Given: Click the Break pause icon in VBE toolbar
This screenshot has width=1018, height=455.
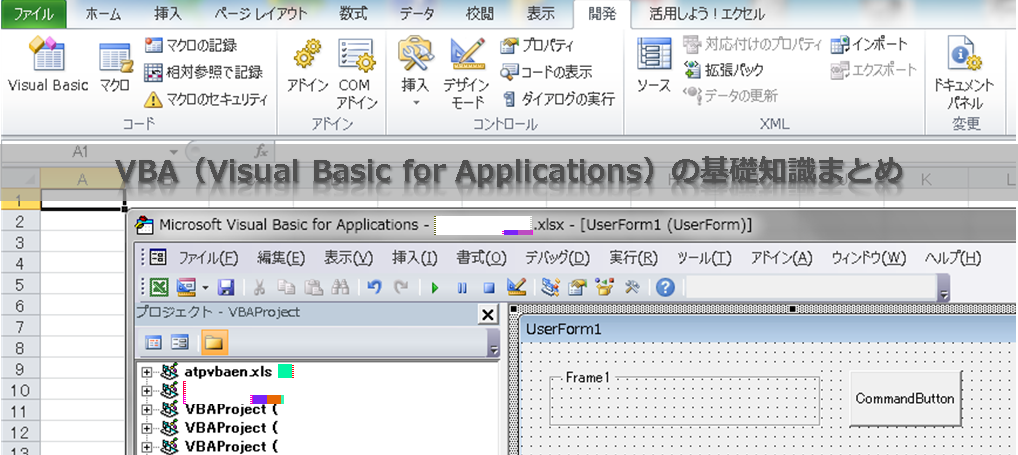Looking at the screenshot, I should (462, 288).
